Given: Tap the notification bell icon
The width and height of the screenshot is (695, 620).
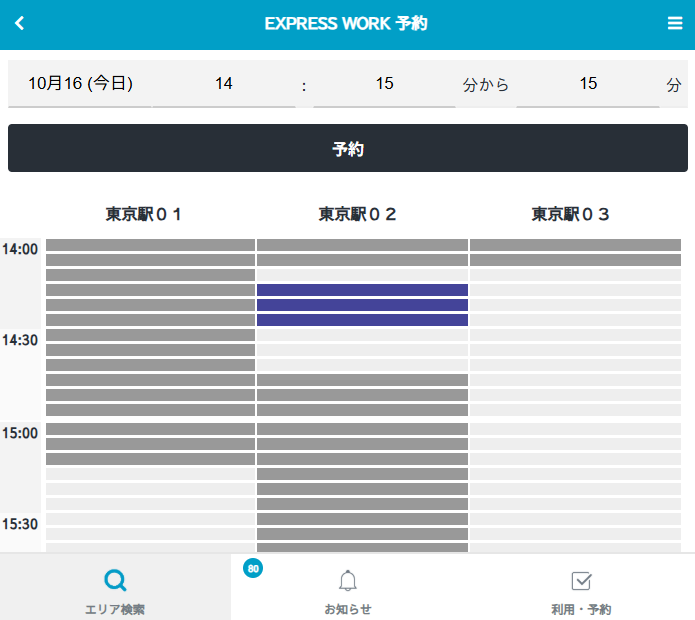Looking at the screenshot, I should click(x=348, y=581).
